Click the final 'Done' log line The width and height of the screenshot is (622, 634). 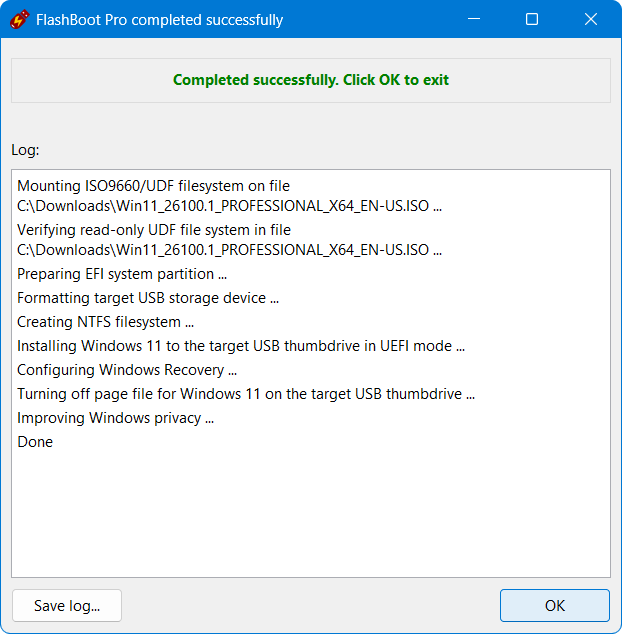click(x=35, y=442)
